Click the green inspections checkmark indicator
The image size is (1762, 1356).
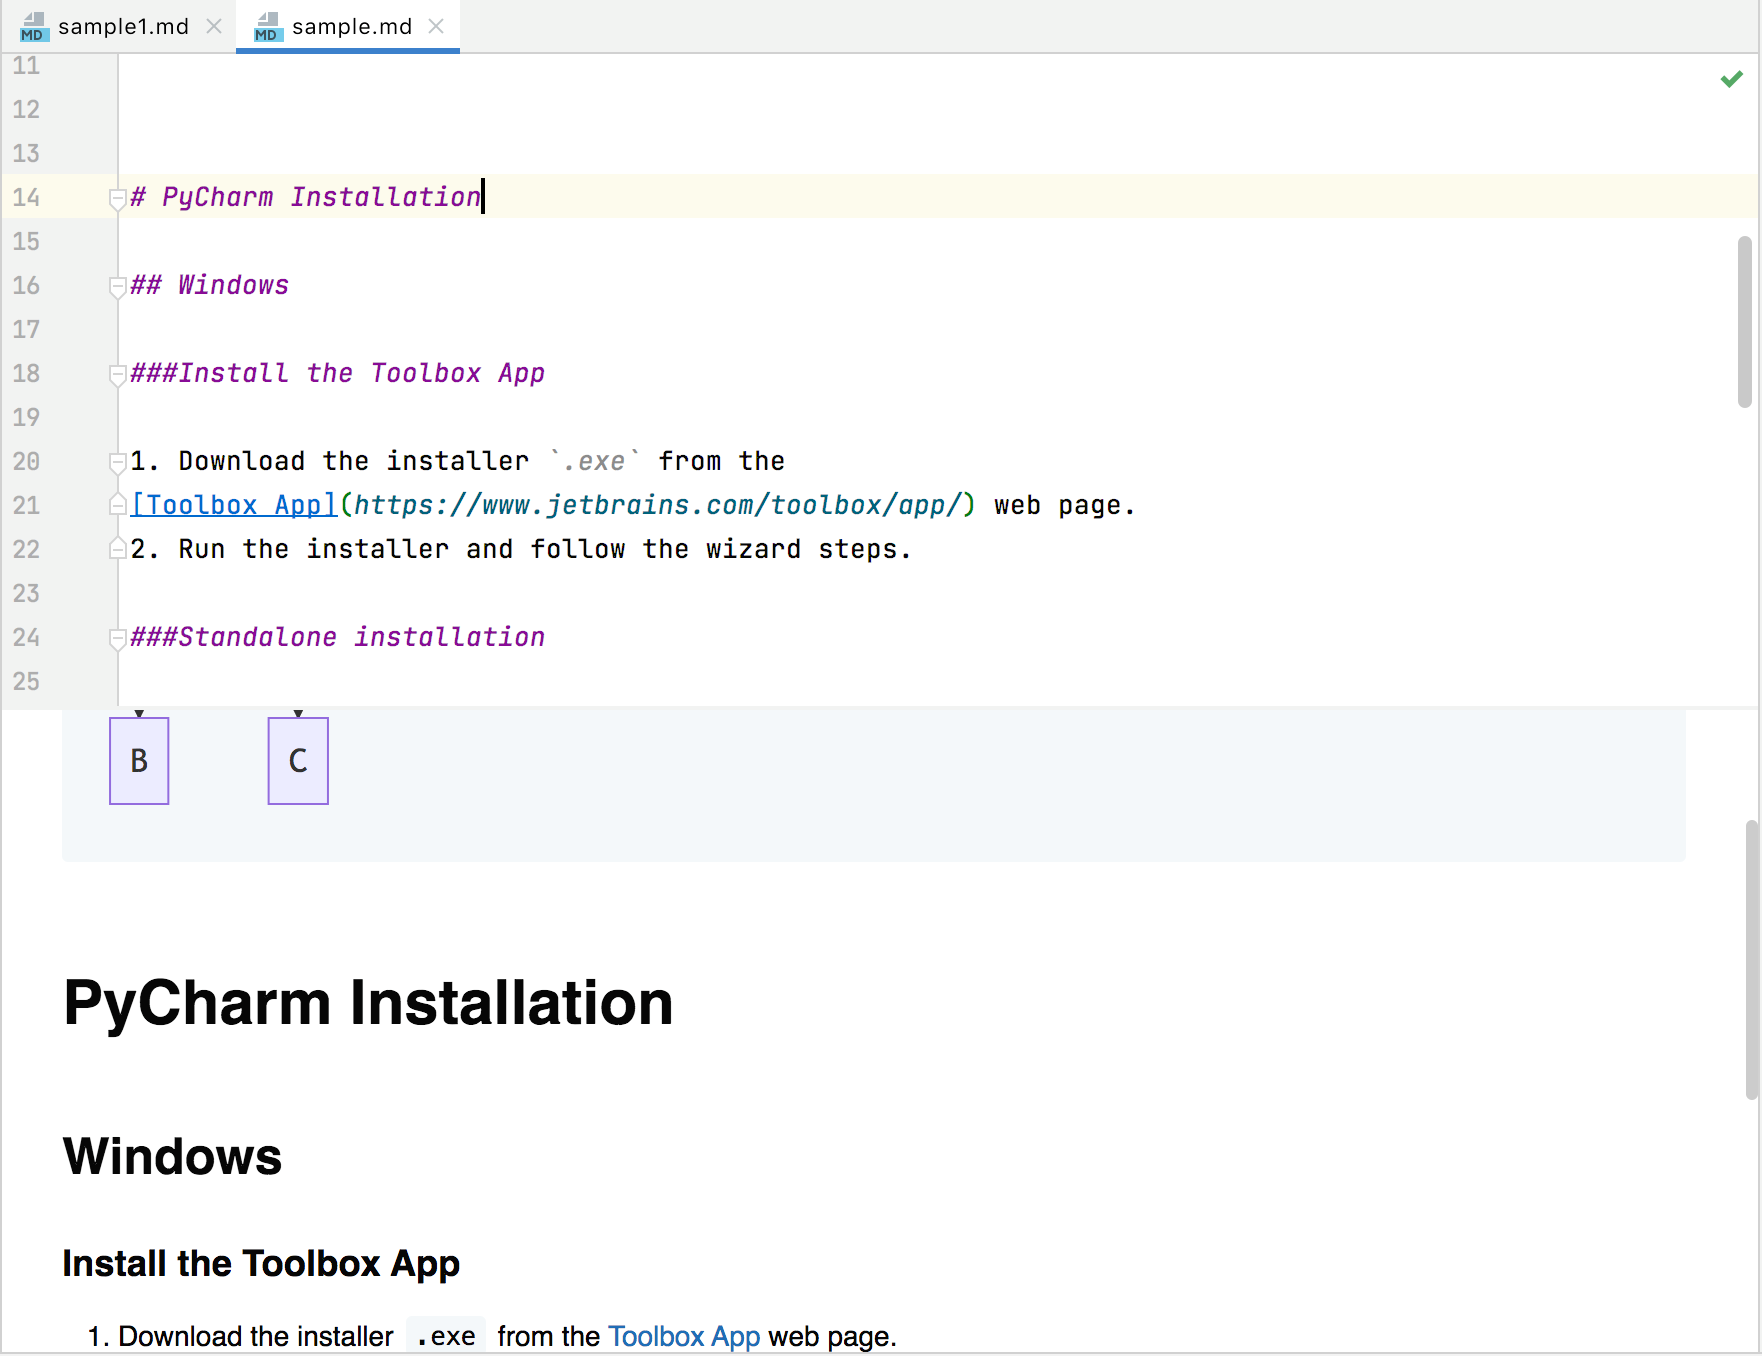coord(1731,79)
